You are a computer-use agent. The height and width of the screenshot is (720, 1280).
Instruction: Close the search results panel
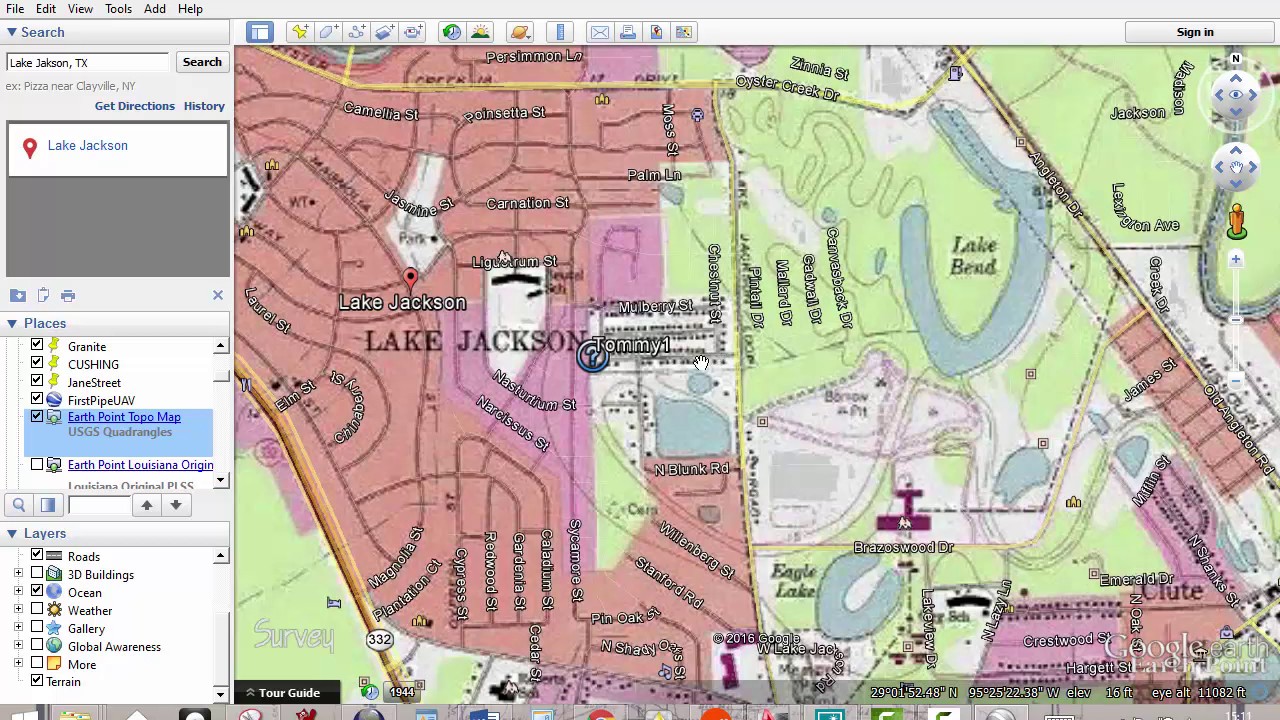click(218, 295)
